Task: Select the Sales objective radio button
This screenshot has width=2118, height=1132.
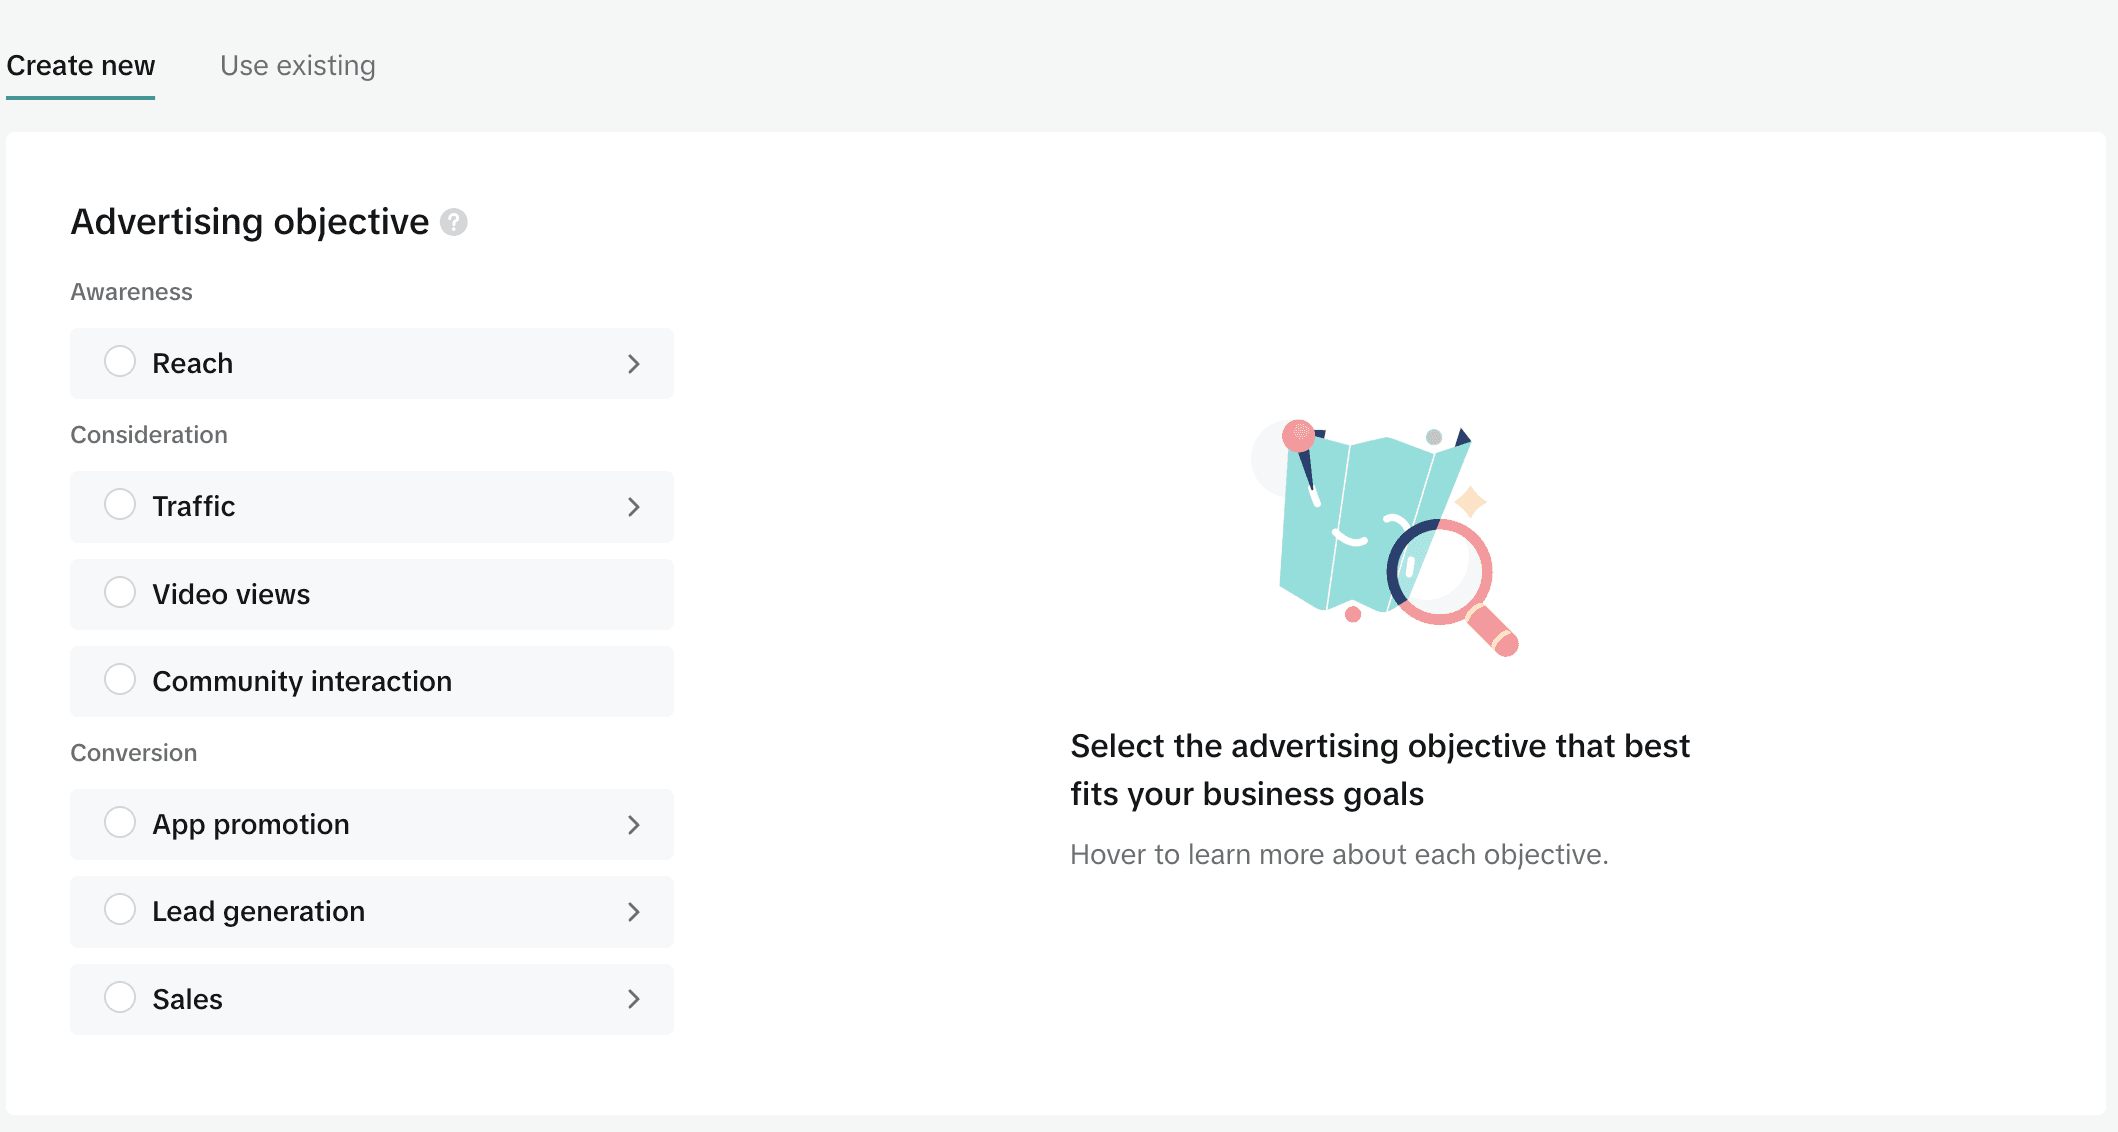Action: point(120,997)
